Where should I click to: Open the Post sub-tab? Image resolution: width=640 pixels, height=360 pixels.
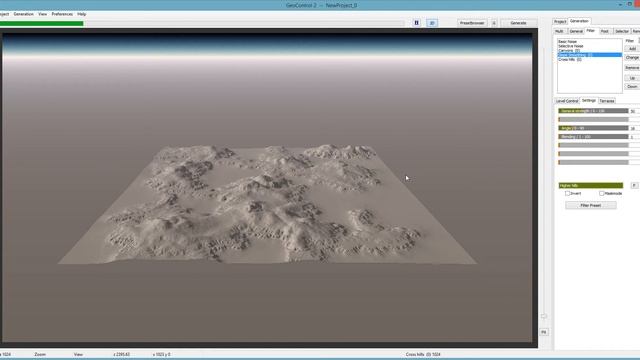pos(604,31)
